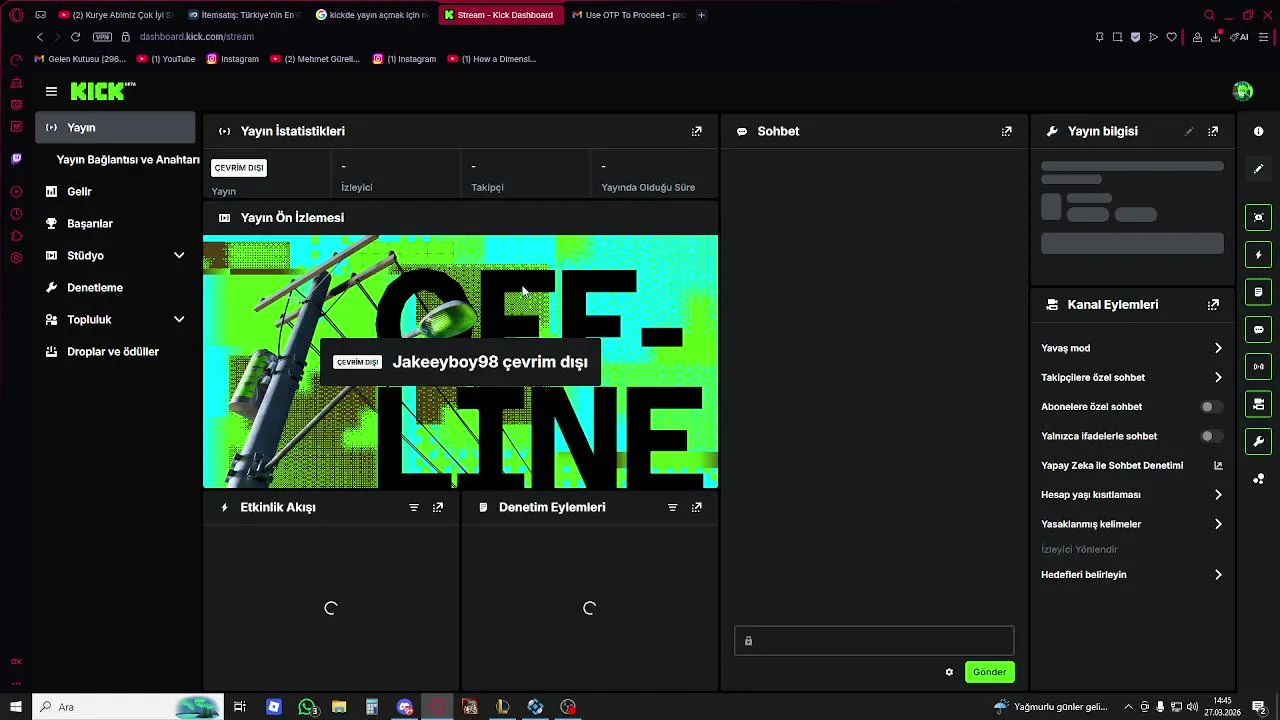Select Yayın in the left menu
Screen dimensions: 1280x720
[x=115, y=128]
